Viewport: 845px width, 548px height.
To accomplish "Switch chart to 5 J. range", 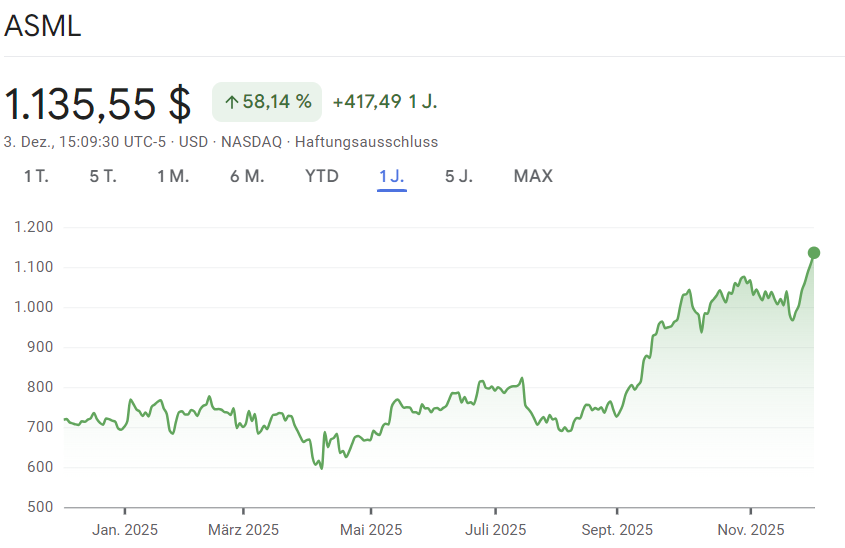I will 459,176.
